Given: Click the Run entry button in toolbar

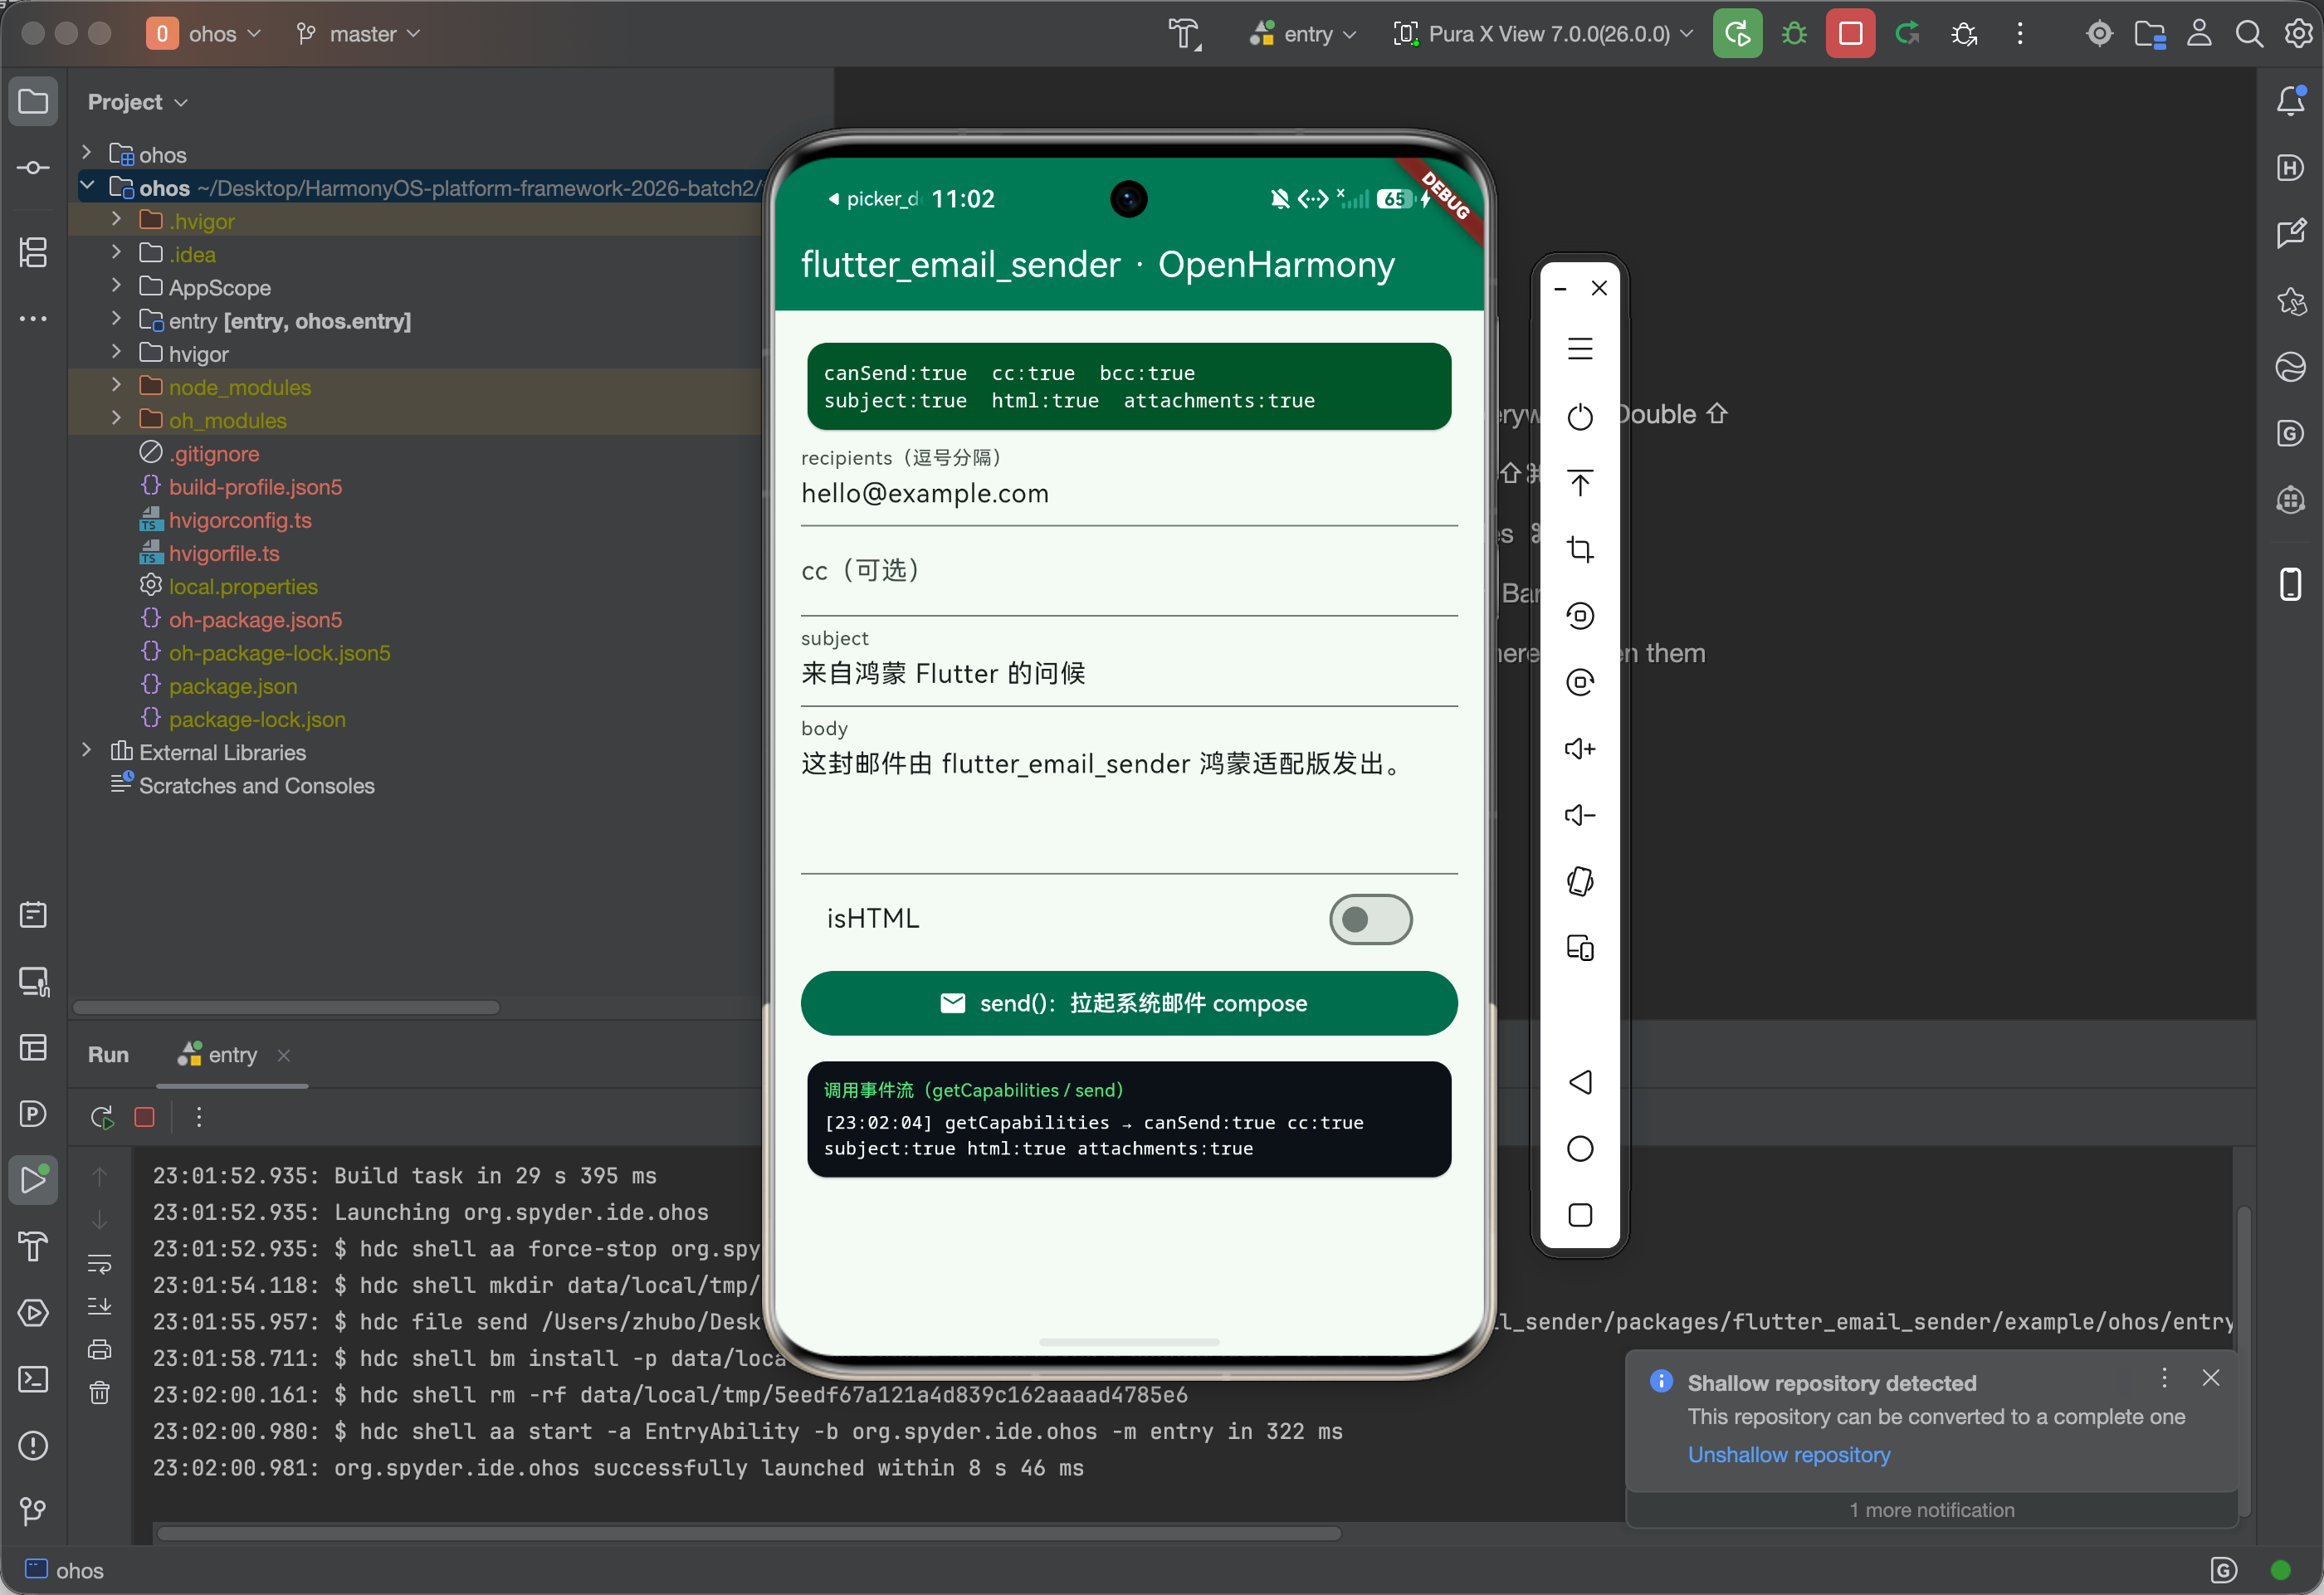Looking at the screenshot, I should [x=1737, y=34].
